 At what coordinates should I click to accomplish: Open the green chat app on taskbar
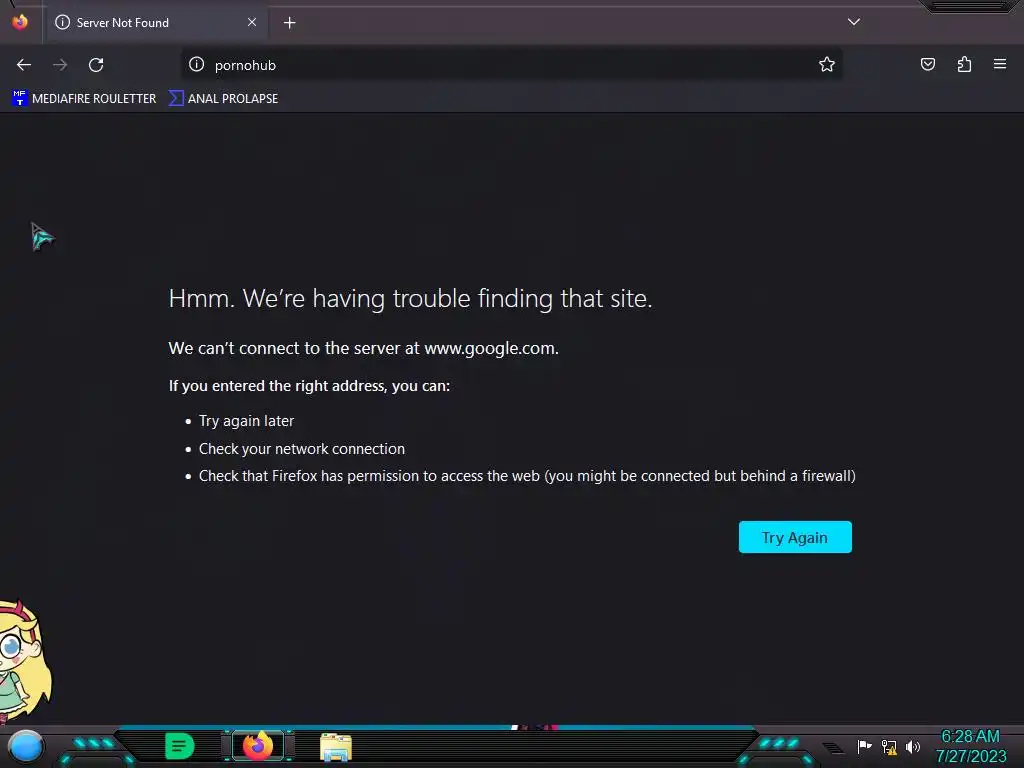pyautogui.click(x=180, y=746)
